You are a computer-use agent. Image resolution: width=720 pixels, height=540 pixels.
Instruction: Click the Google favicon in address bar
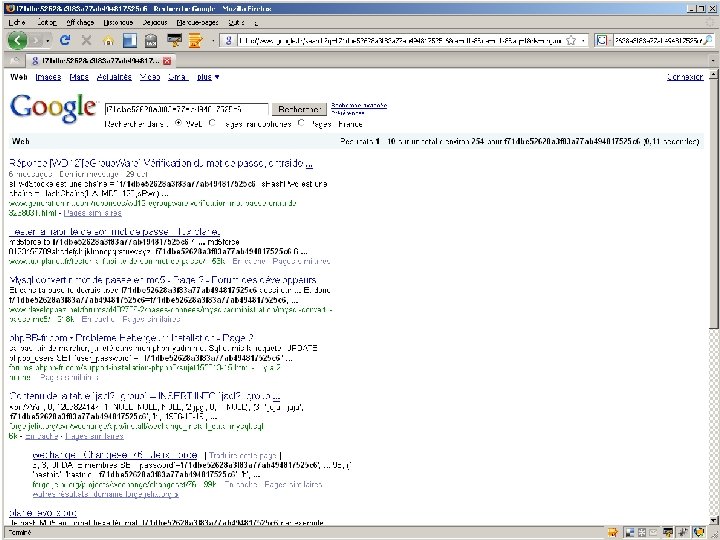pyautogui.click(x=228, y=41)
